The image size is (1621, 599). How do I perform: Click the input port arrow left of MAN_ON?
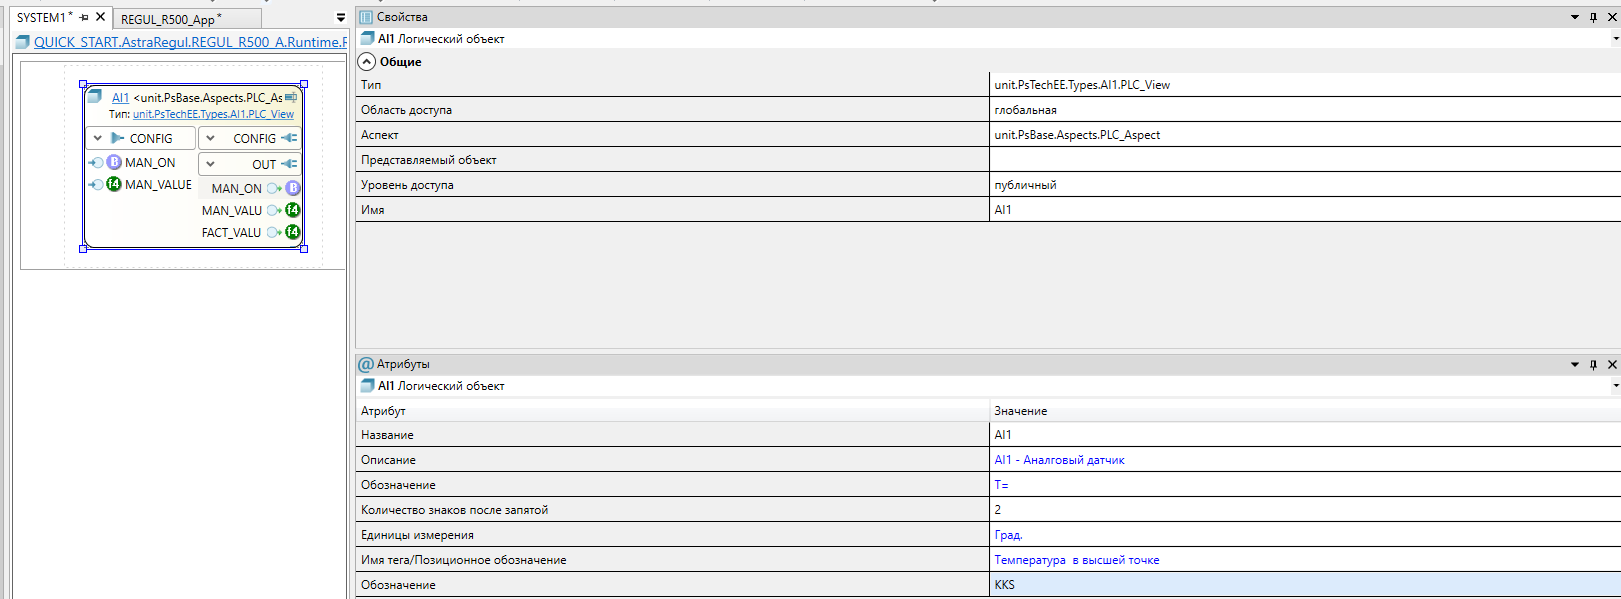point(96,162)
